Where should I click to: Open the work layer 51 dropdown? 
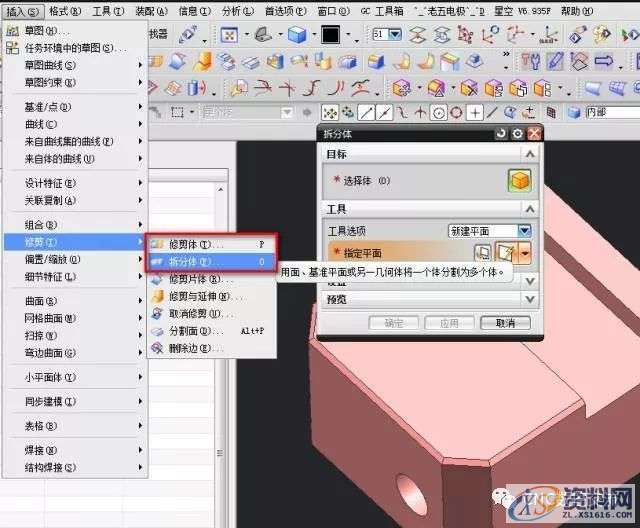[x=395, y=34]
